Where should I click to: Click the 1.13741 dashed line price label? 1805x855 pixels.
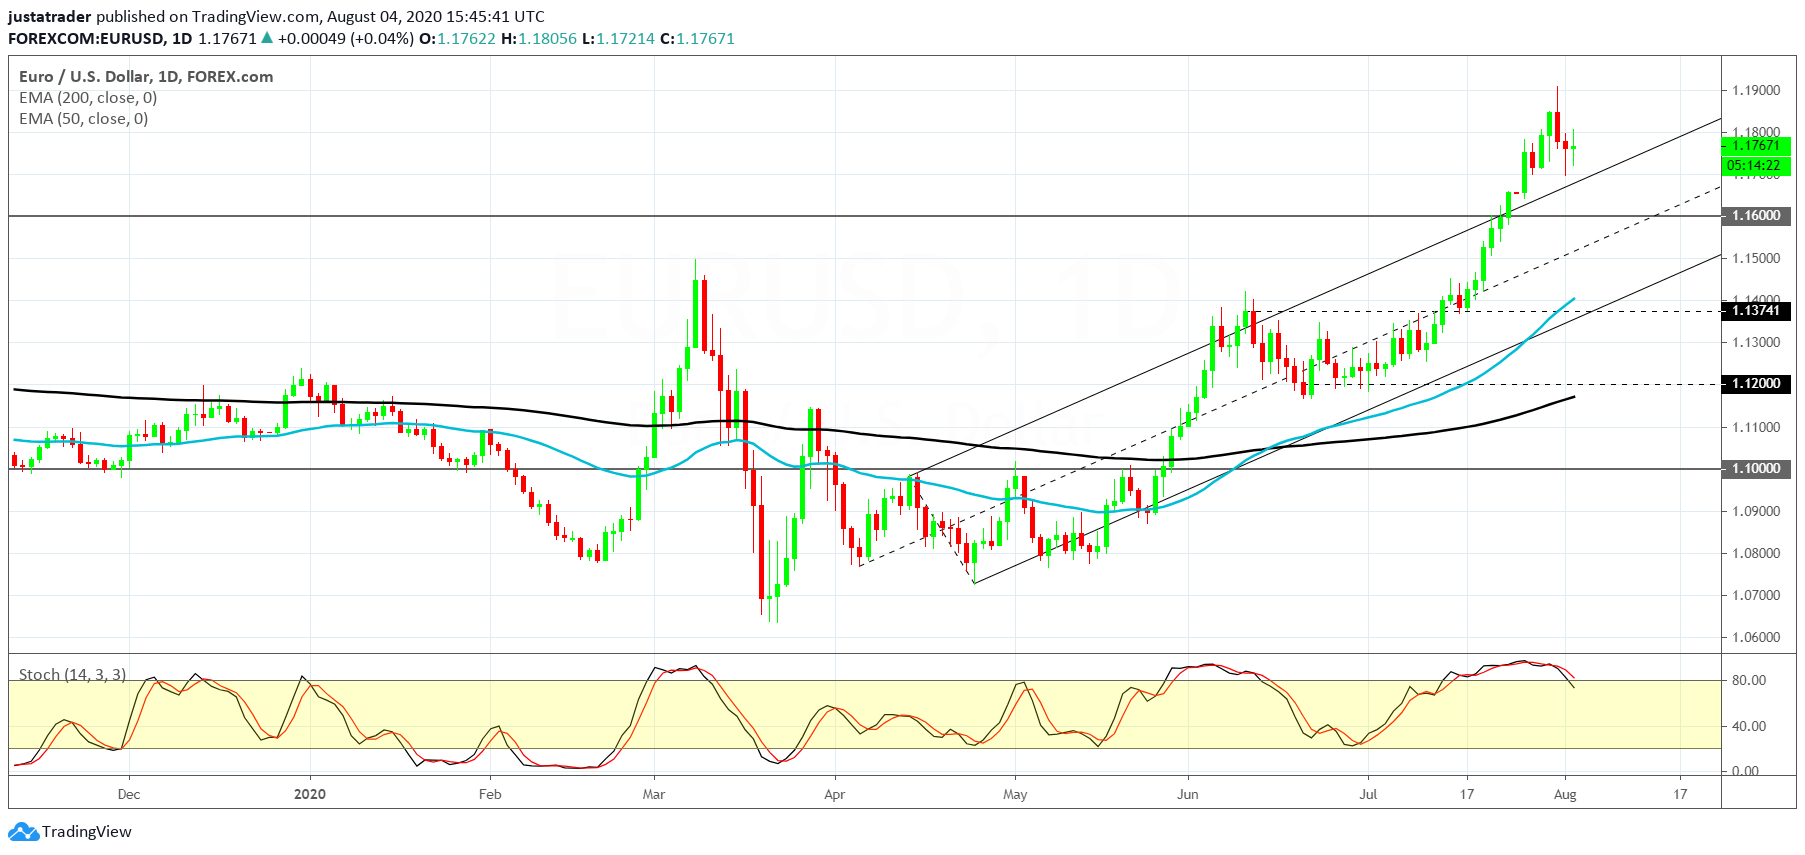(1756, 311)
